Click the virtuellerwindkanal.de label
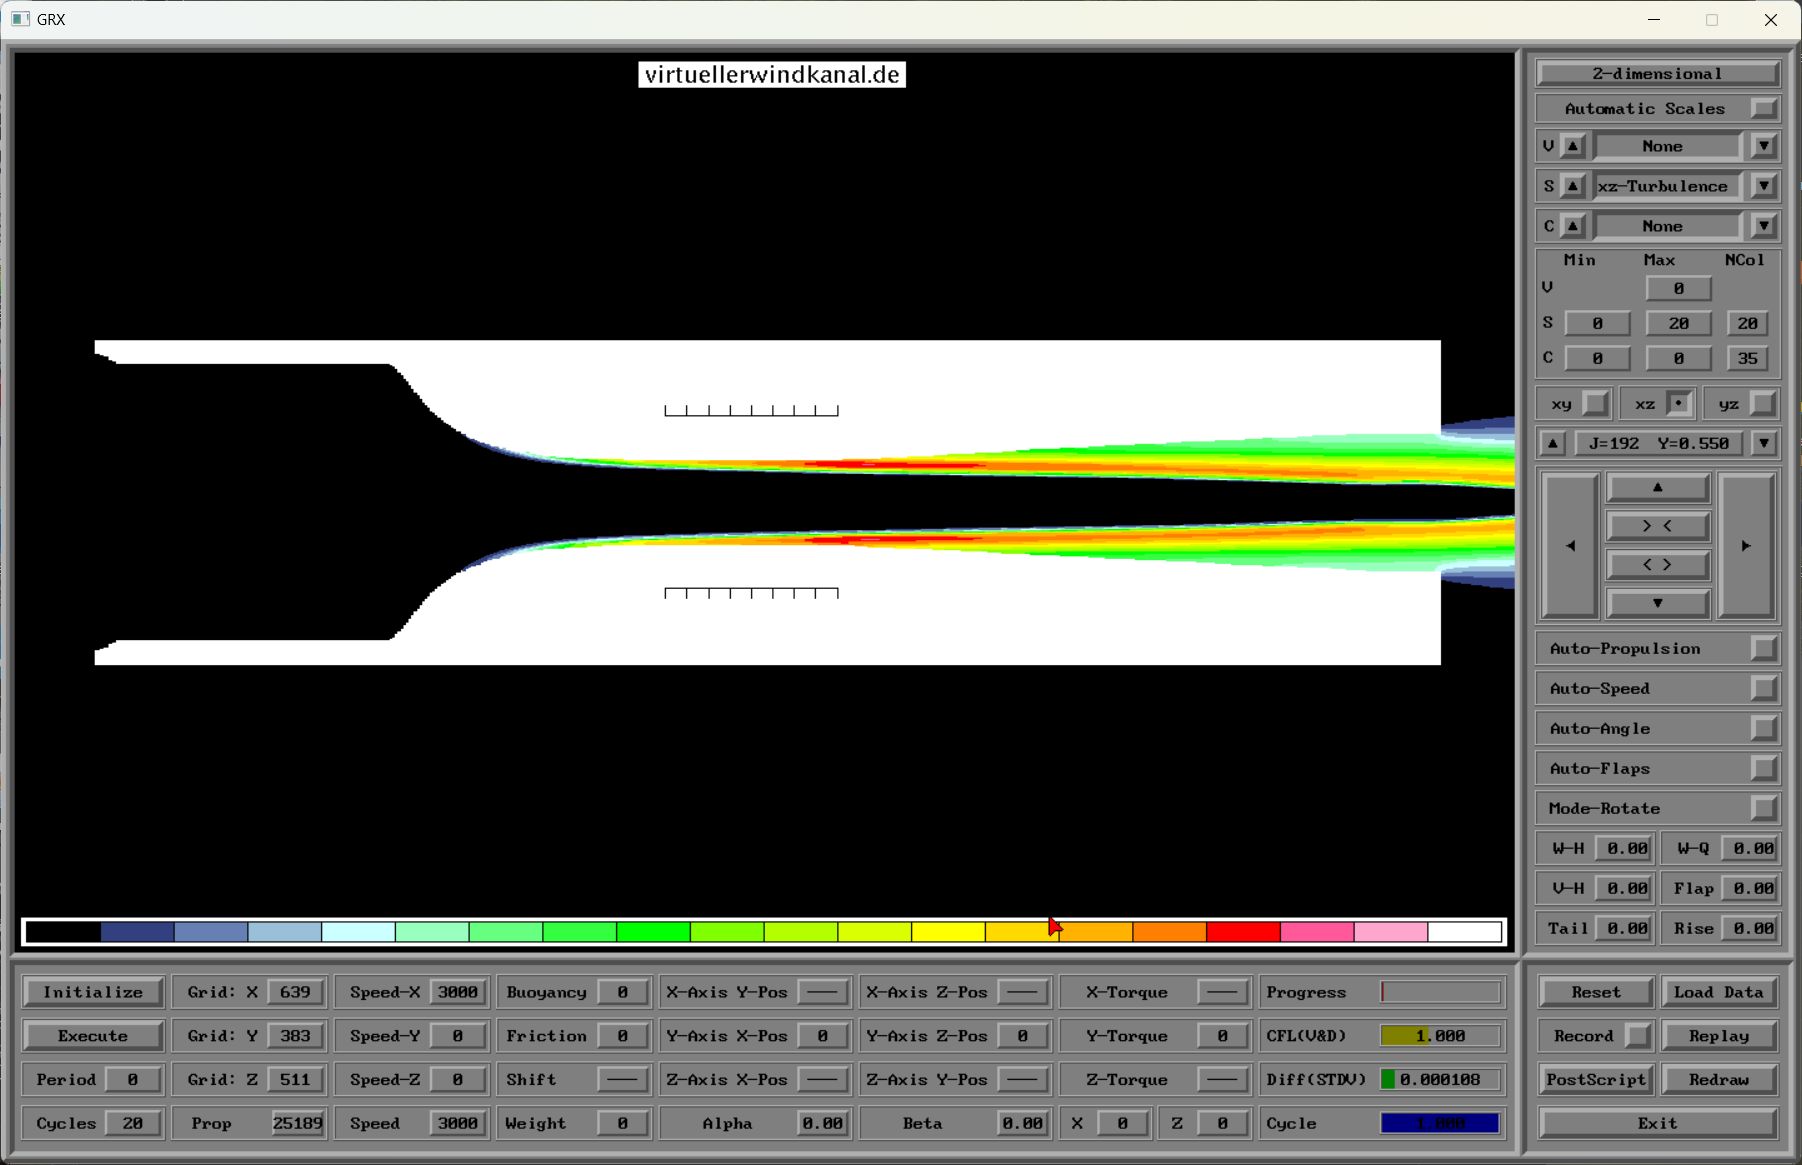 tap(772, 75)
